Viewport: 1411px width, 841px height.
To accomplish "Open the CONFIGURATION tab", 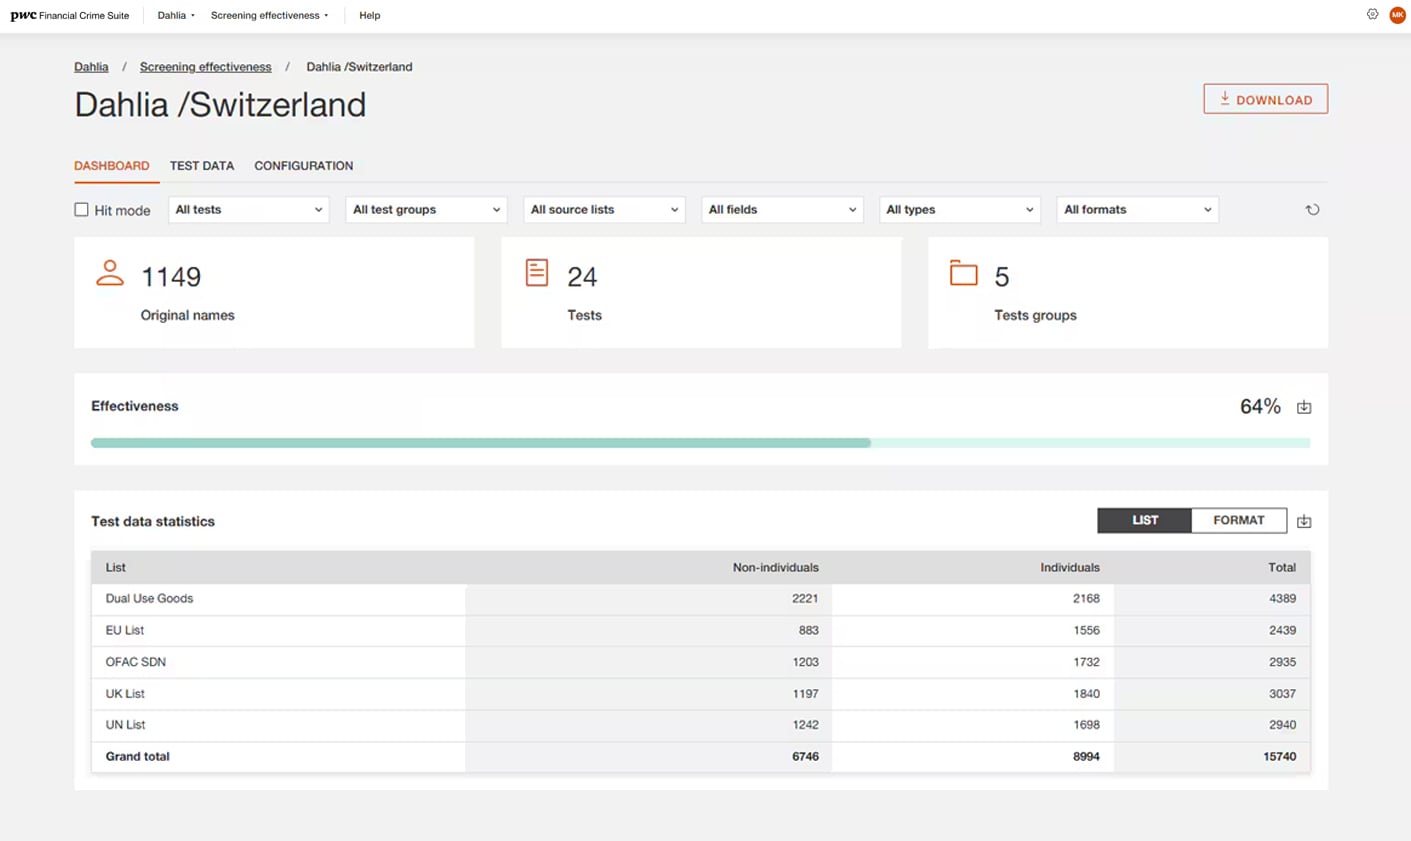I will pyautogui.click(x=303, y=166).
